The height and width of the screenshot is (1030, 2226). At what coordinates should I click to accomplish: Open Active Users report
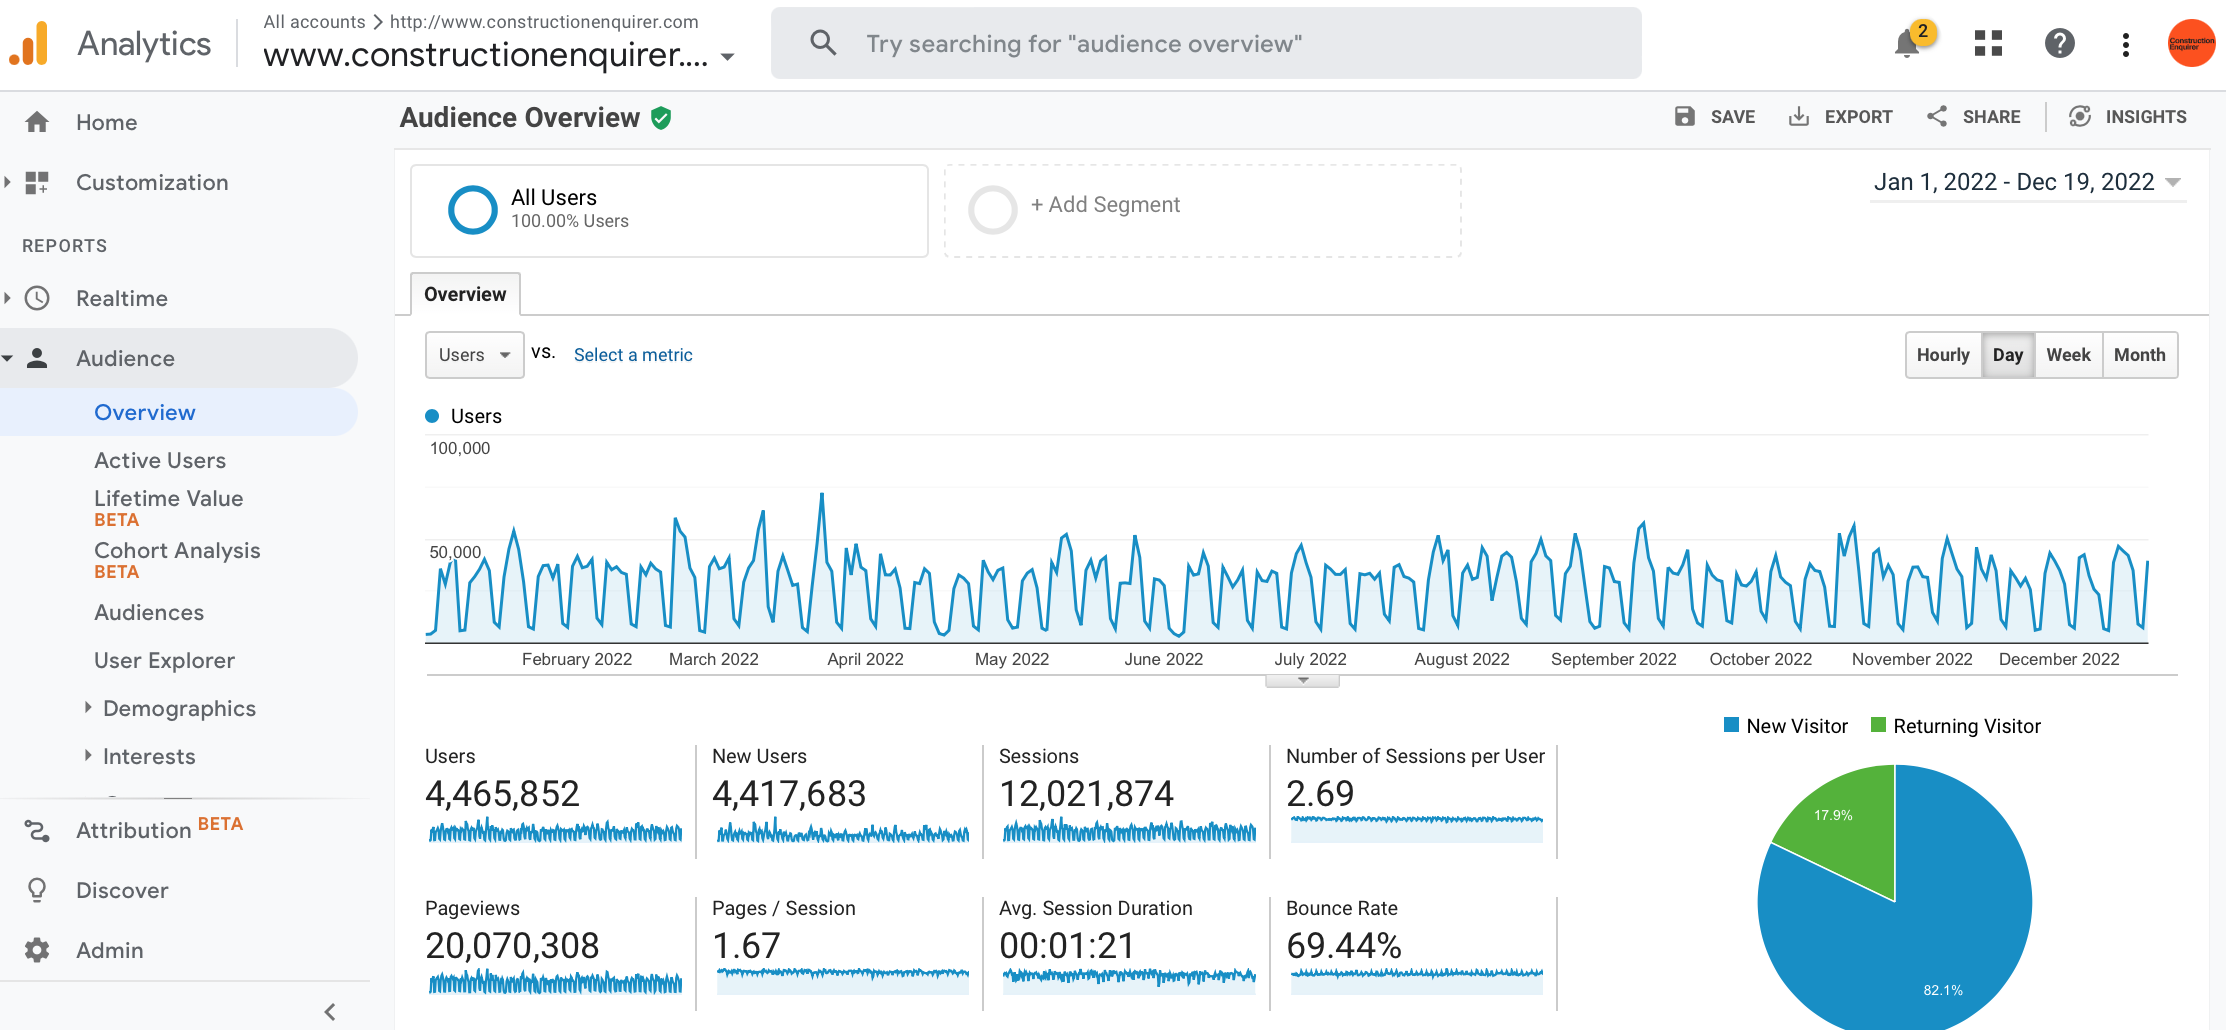[x=160, y=460]
